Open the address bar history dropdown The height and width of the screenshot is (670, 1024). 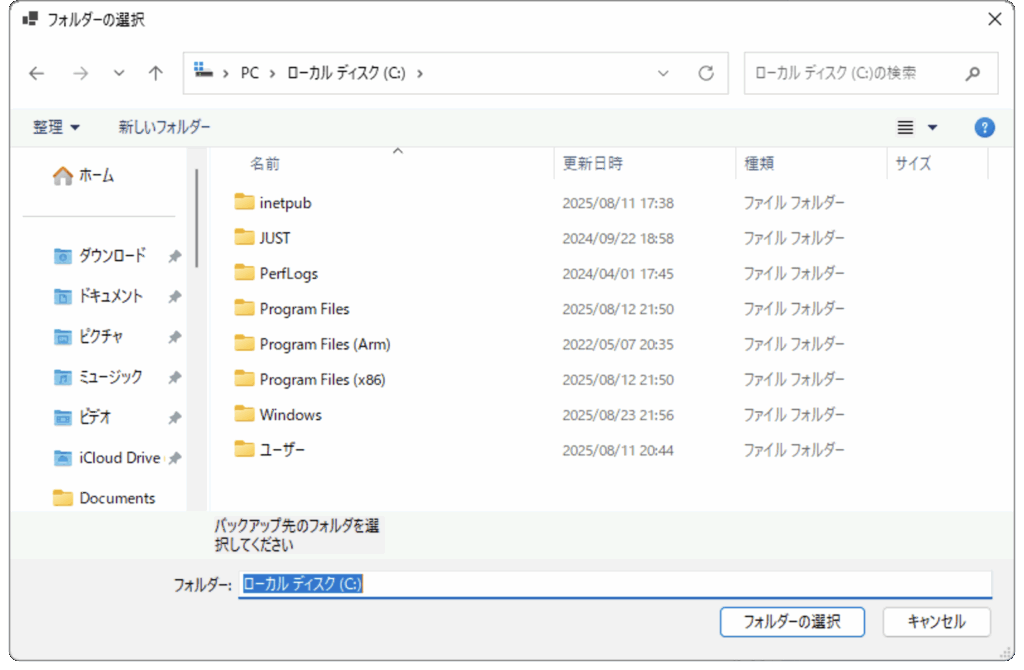click(662, 73)
